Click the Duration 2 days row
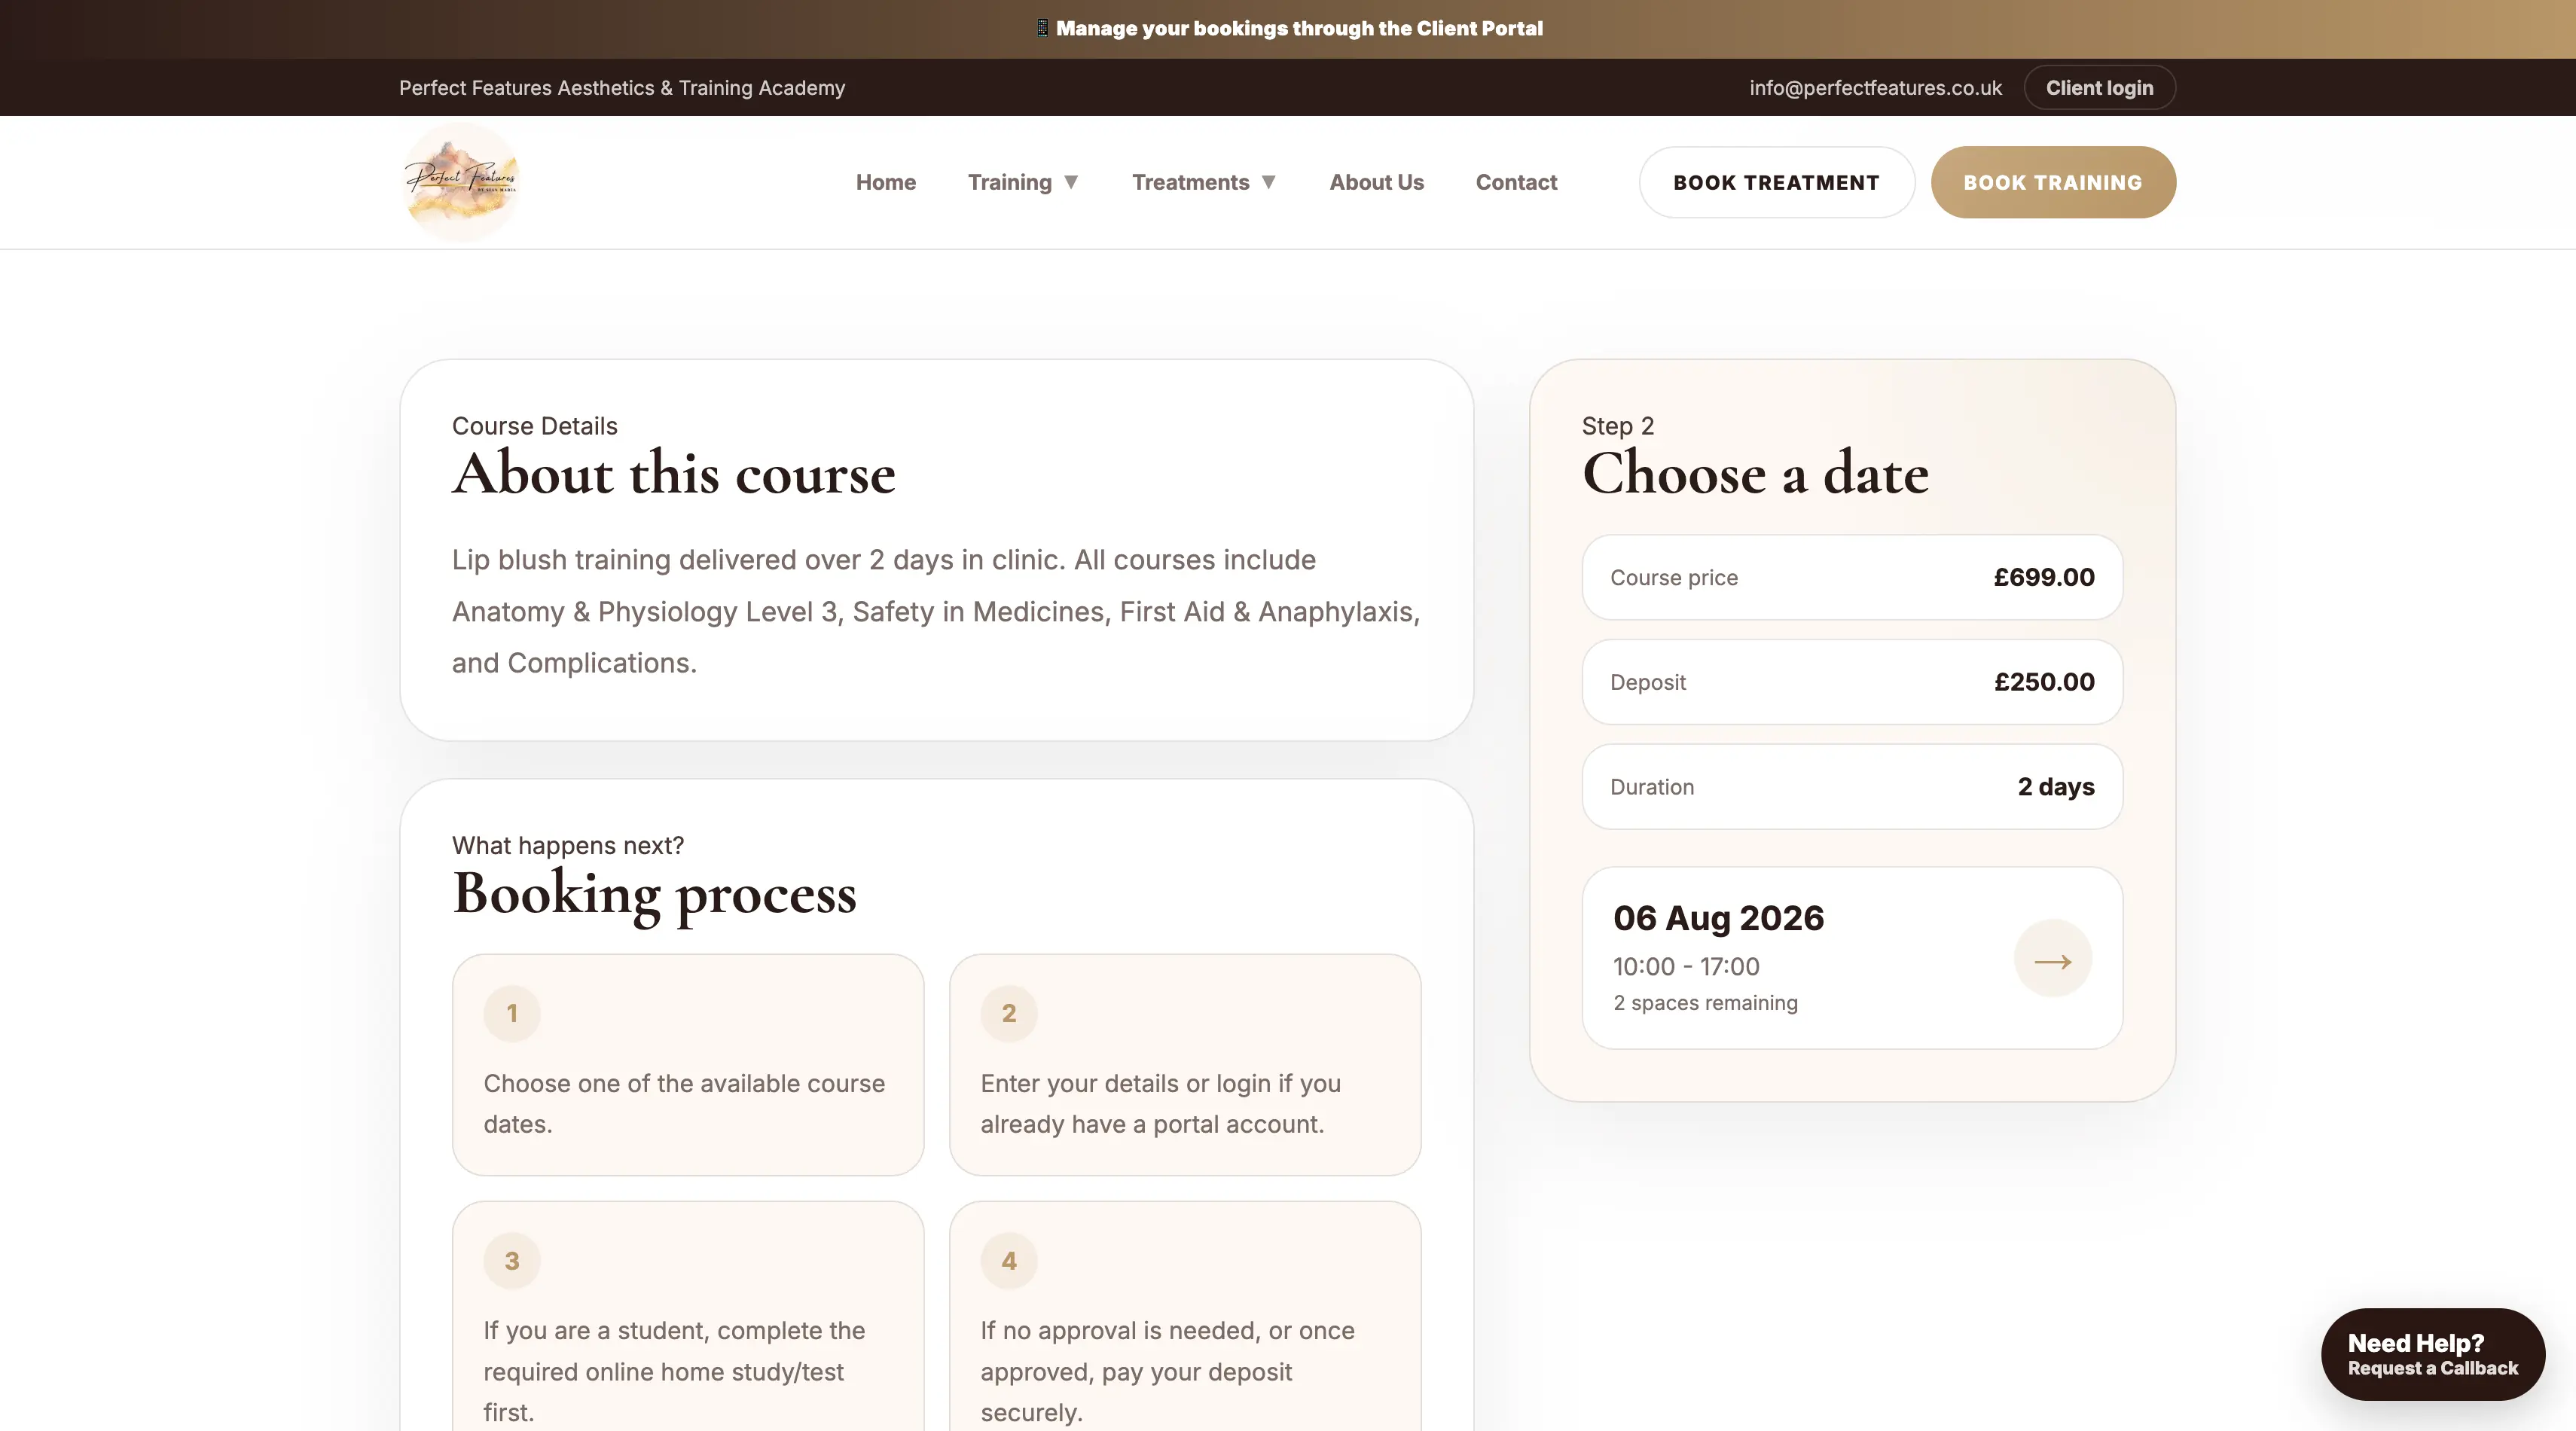This screenshot has width=2576, height=1431. 1852,787
